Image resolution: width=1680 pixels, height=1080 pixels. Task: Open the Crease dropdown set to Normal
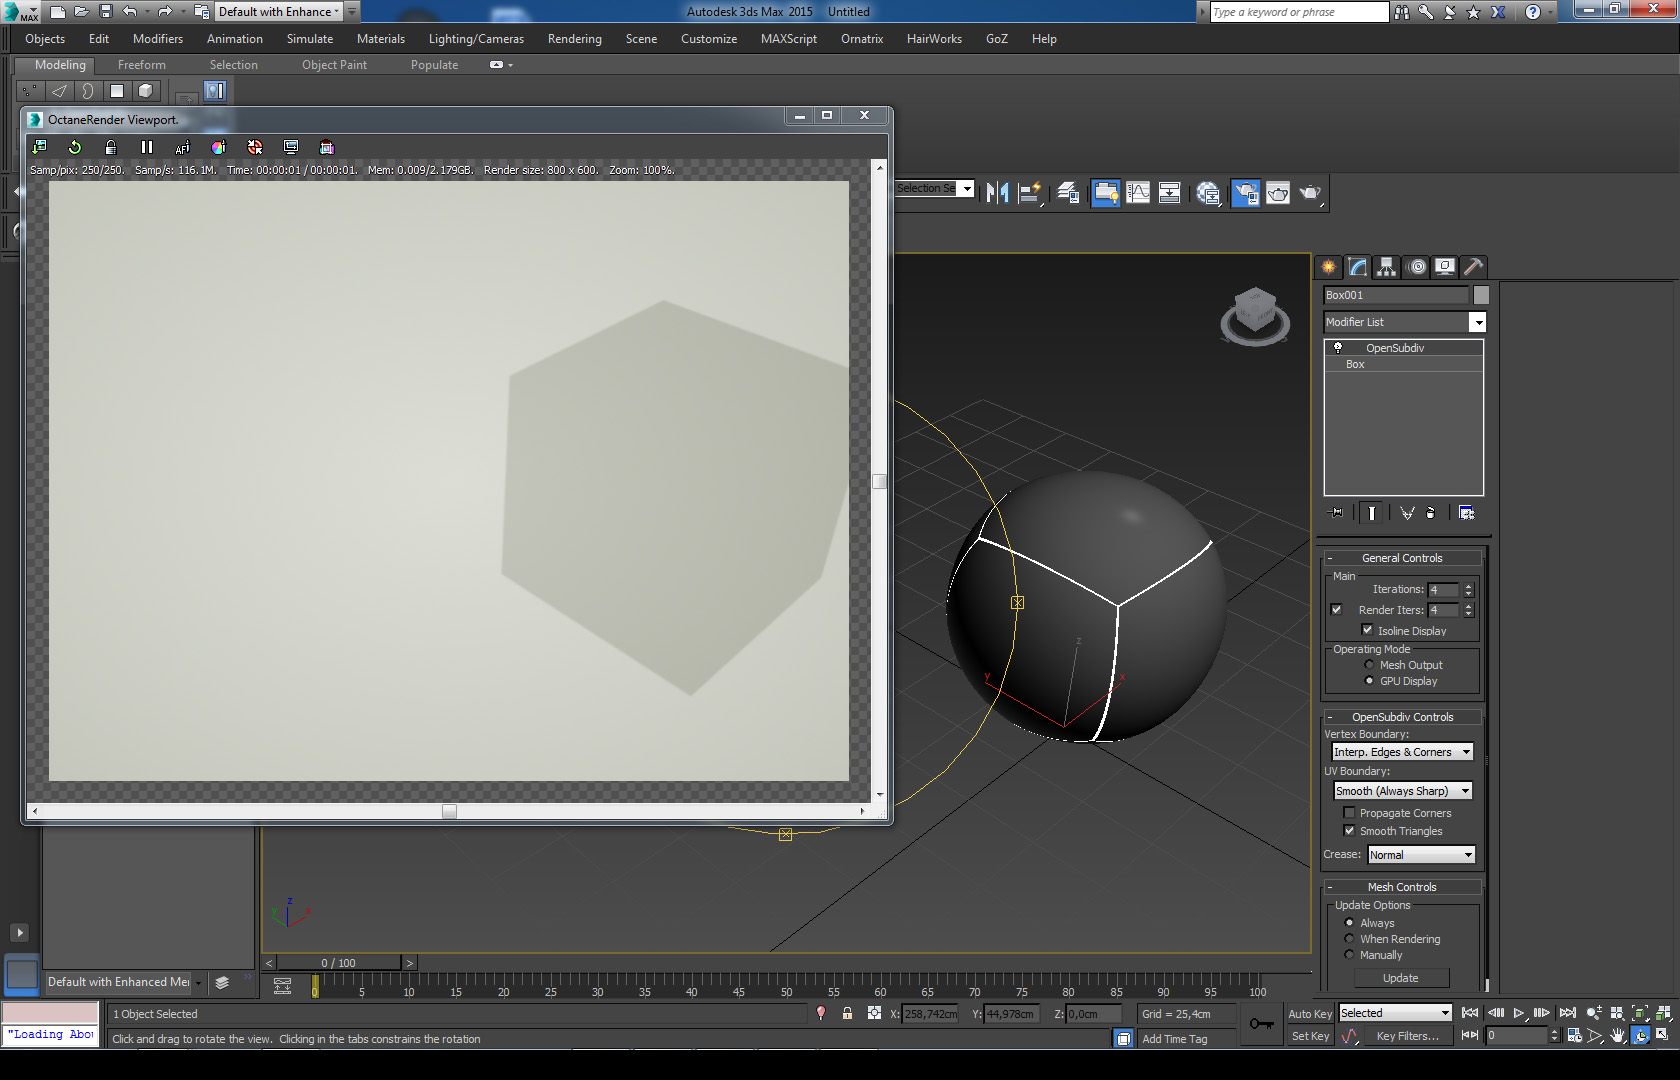tap(1421, 855)
